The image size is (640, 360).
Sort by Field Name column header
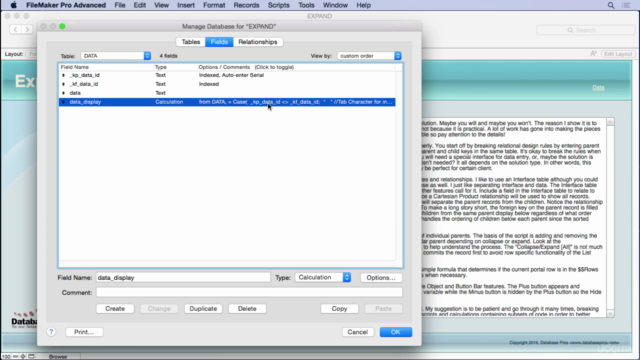click(x=75, y=67)
